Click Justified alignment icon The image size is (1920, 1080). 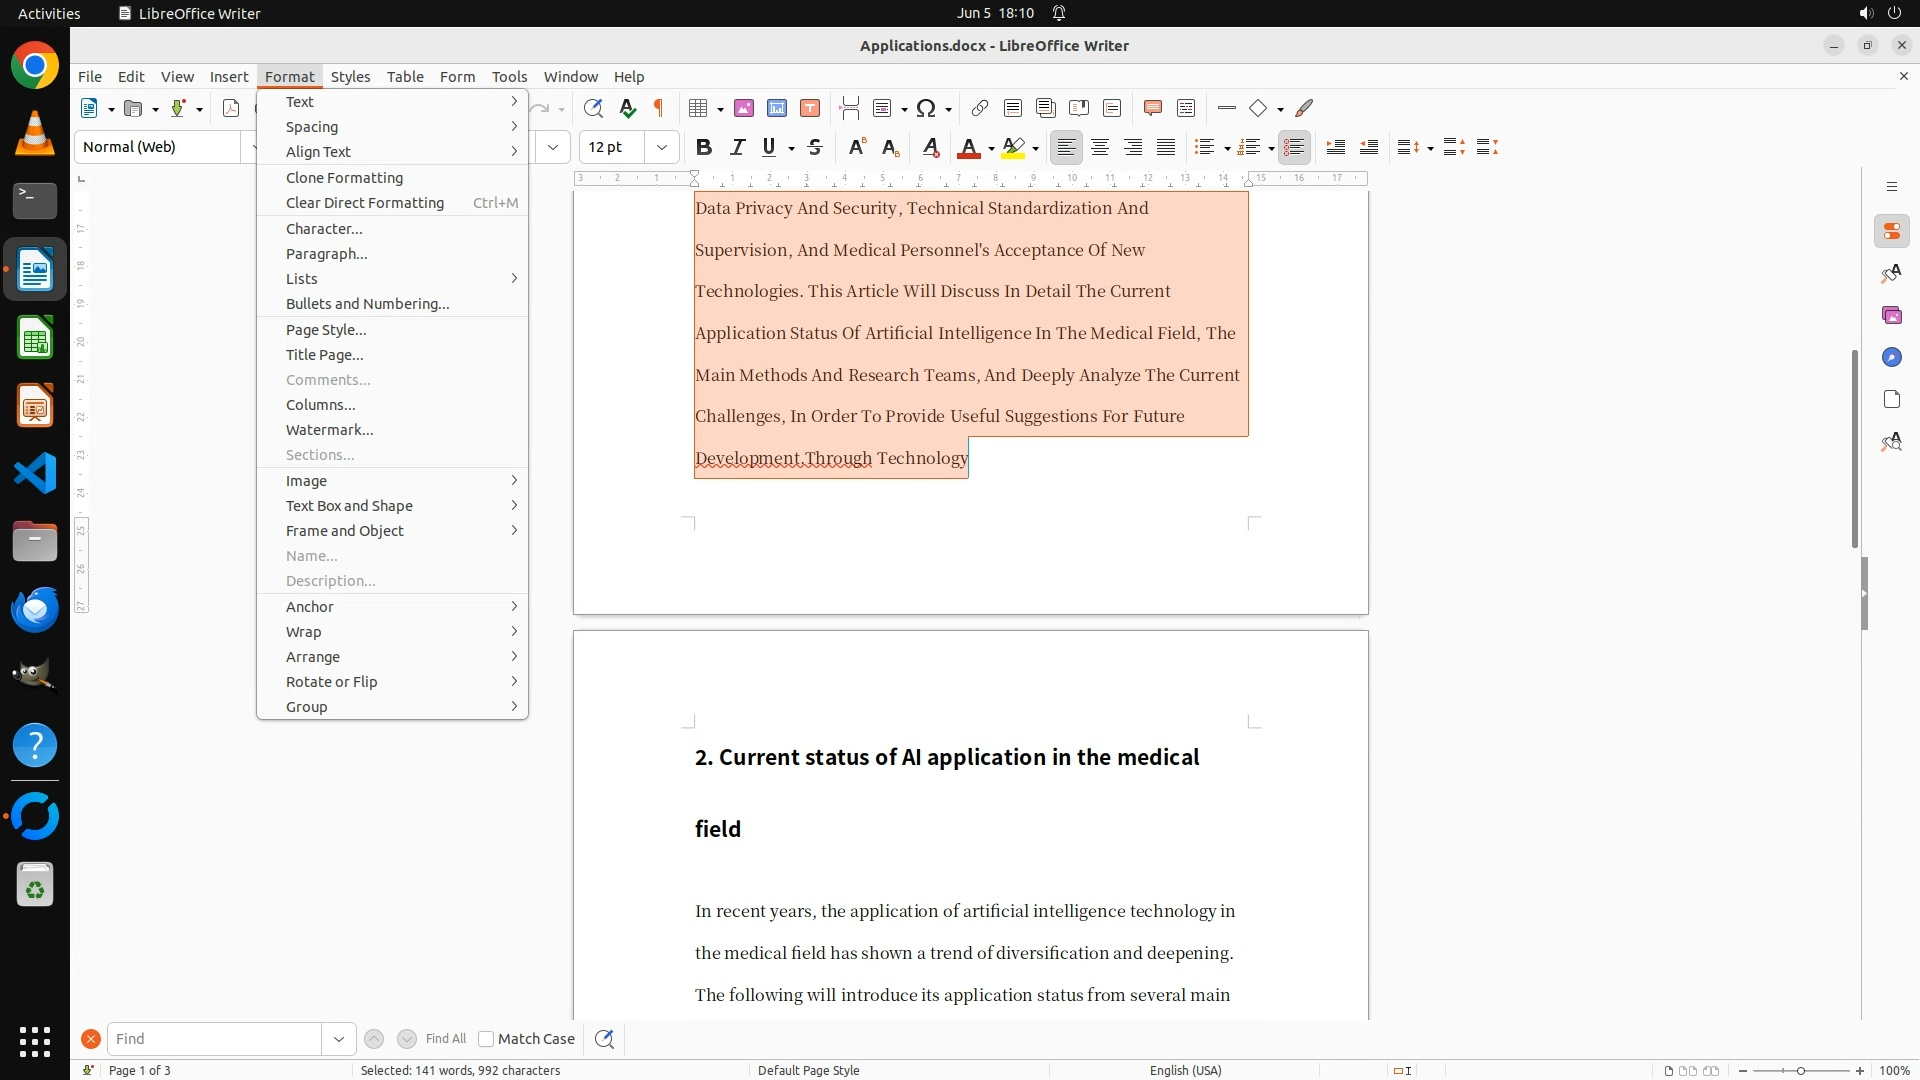(x=1166, y=147)
